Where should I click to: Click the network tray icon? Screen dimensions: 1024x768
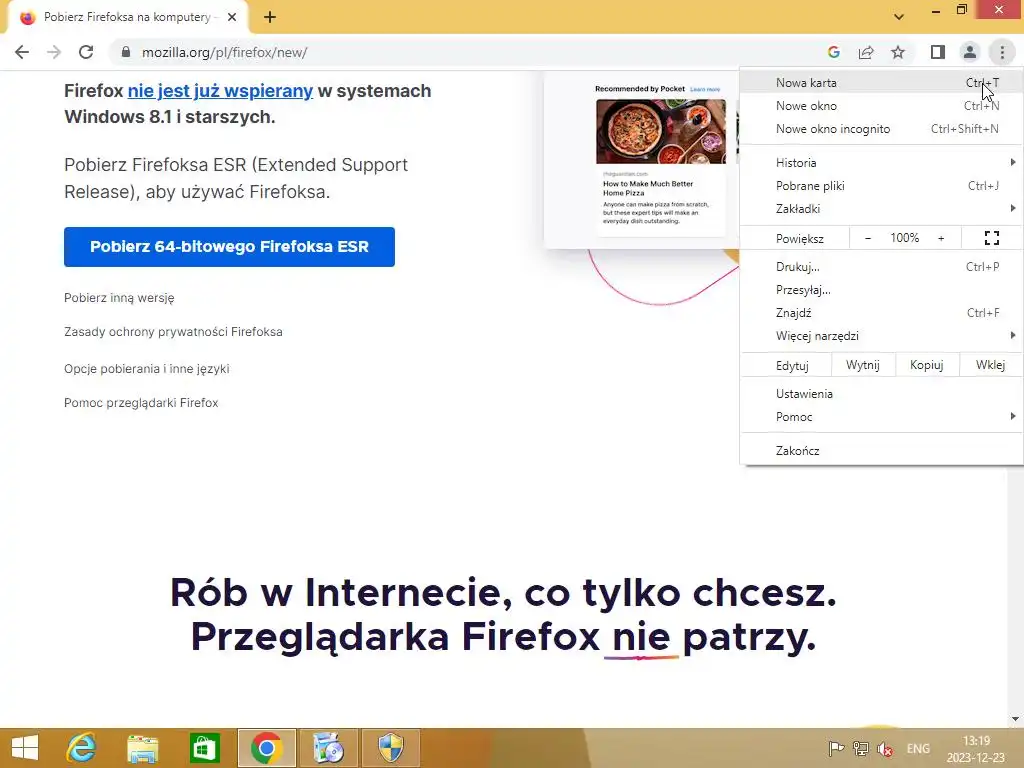click(x=861, y=749)
